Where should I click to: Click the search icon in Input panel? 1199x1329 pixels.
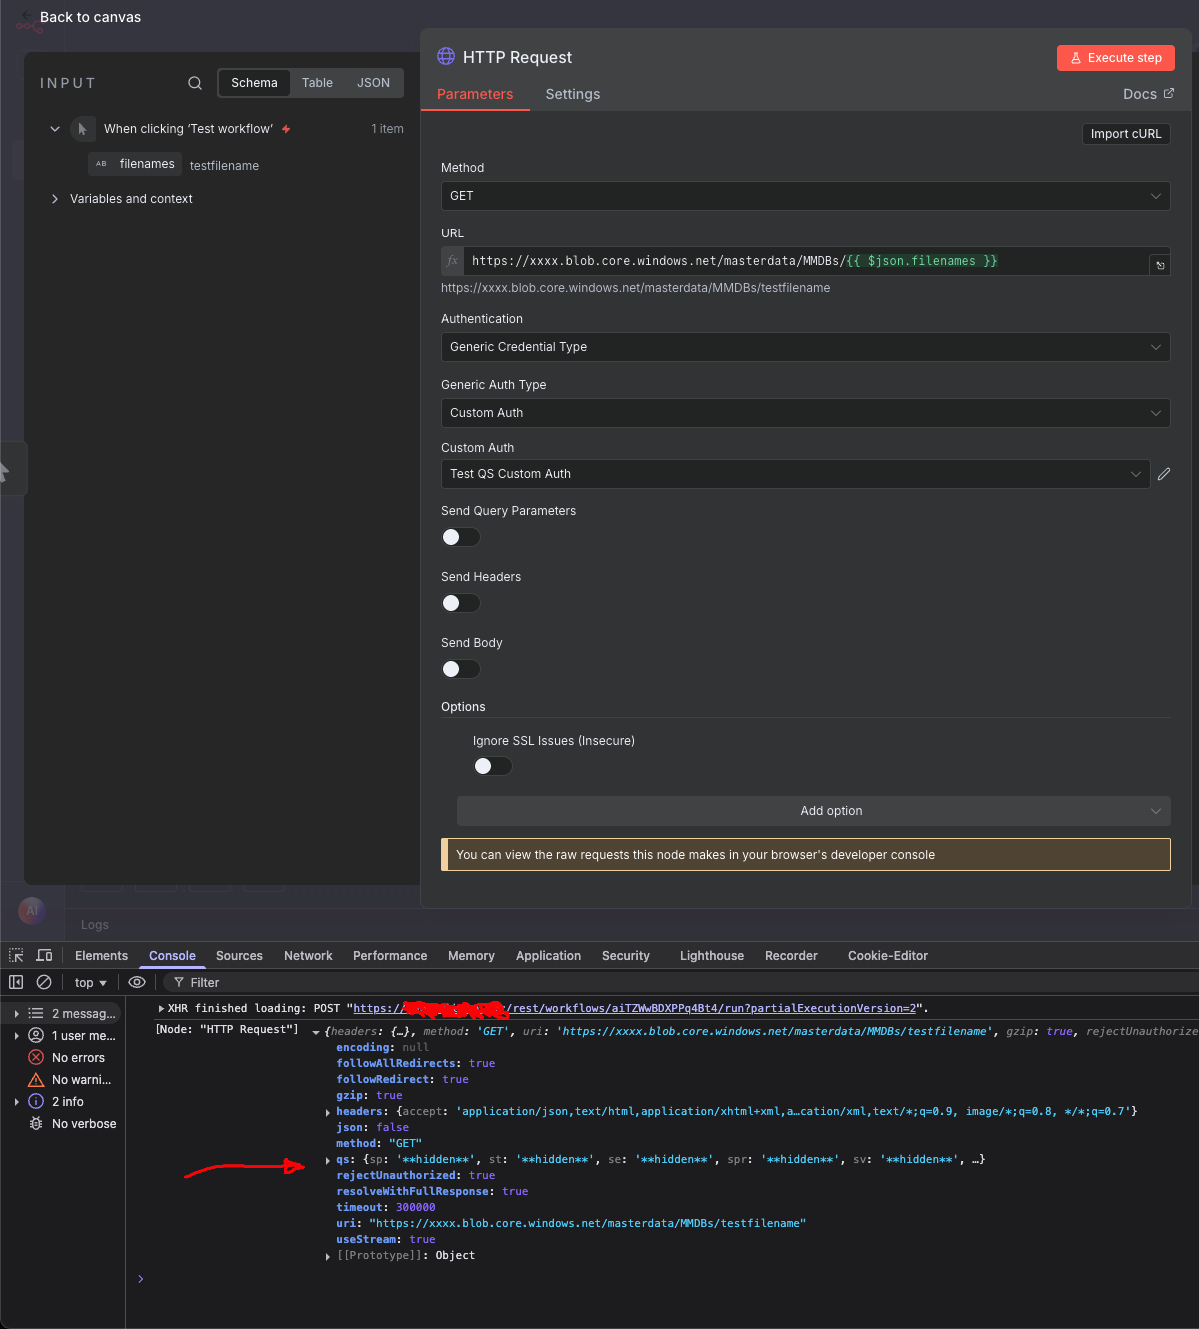coord(195,83)
